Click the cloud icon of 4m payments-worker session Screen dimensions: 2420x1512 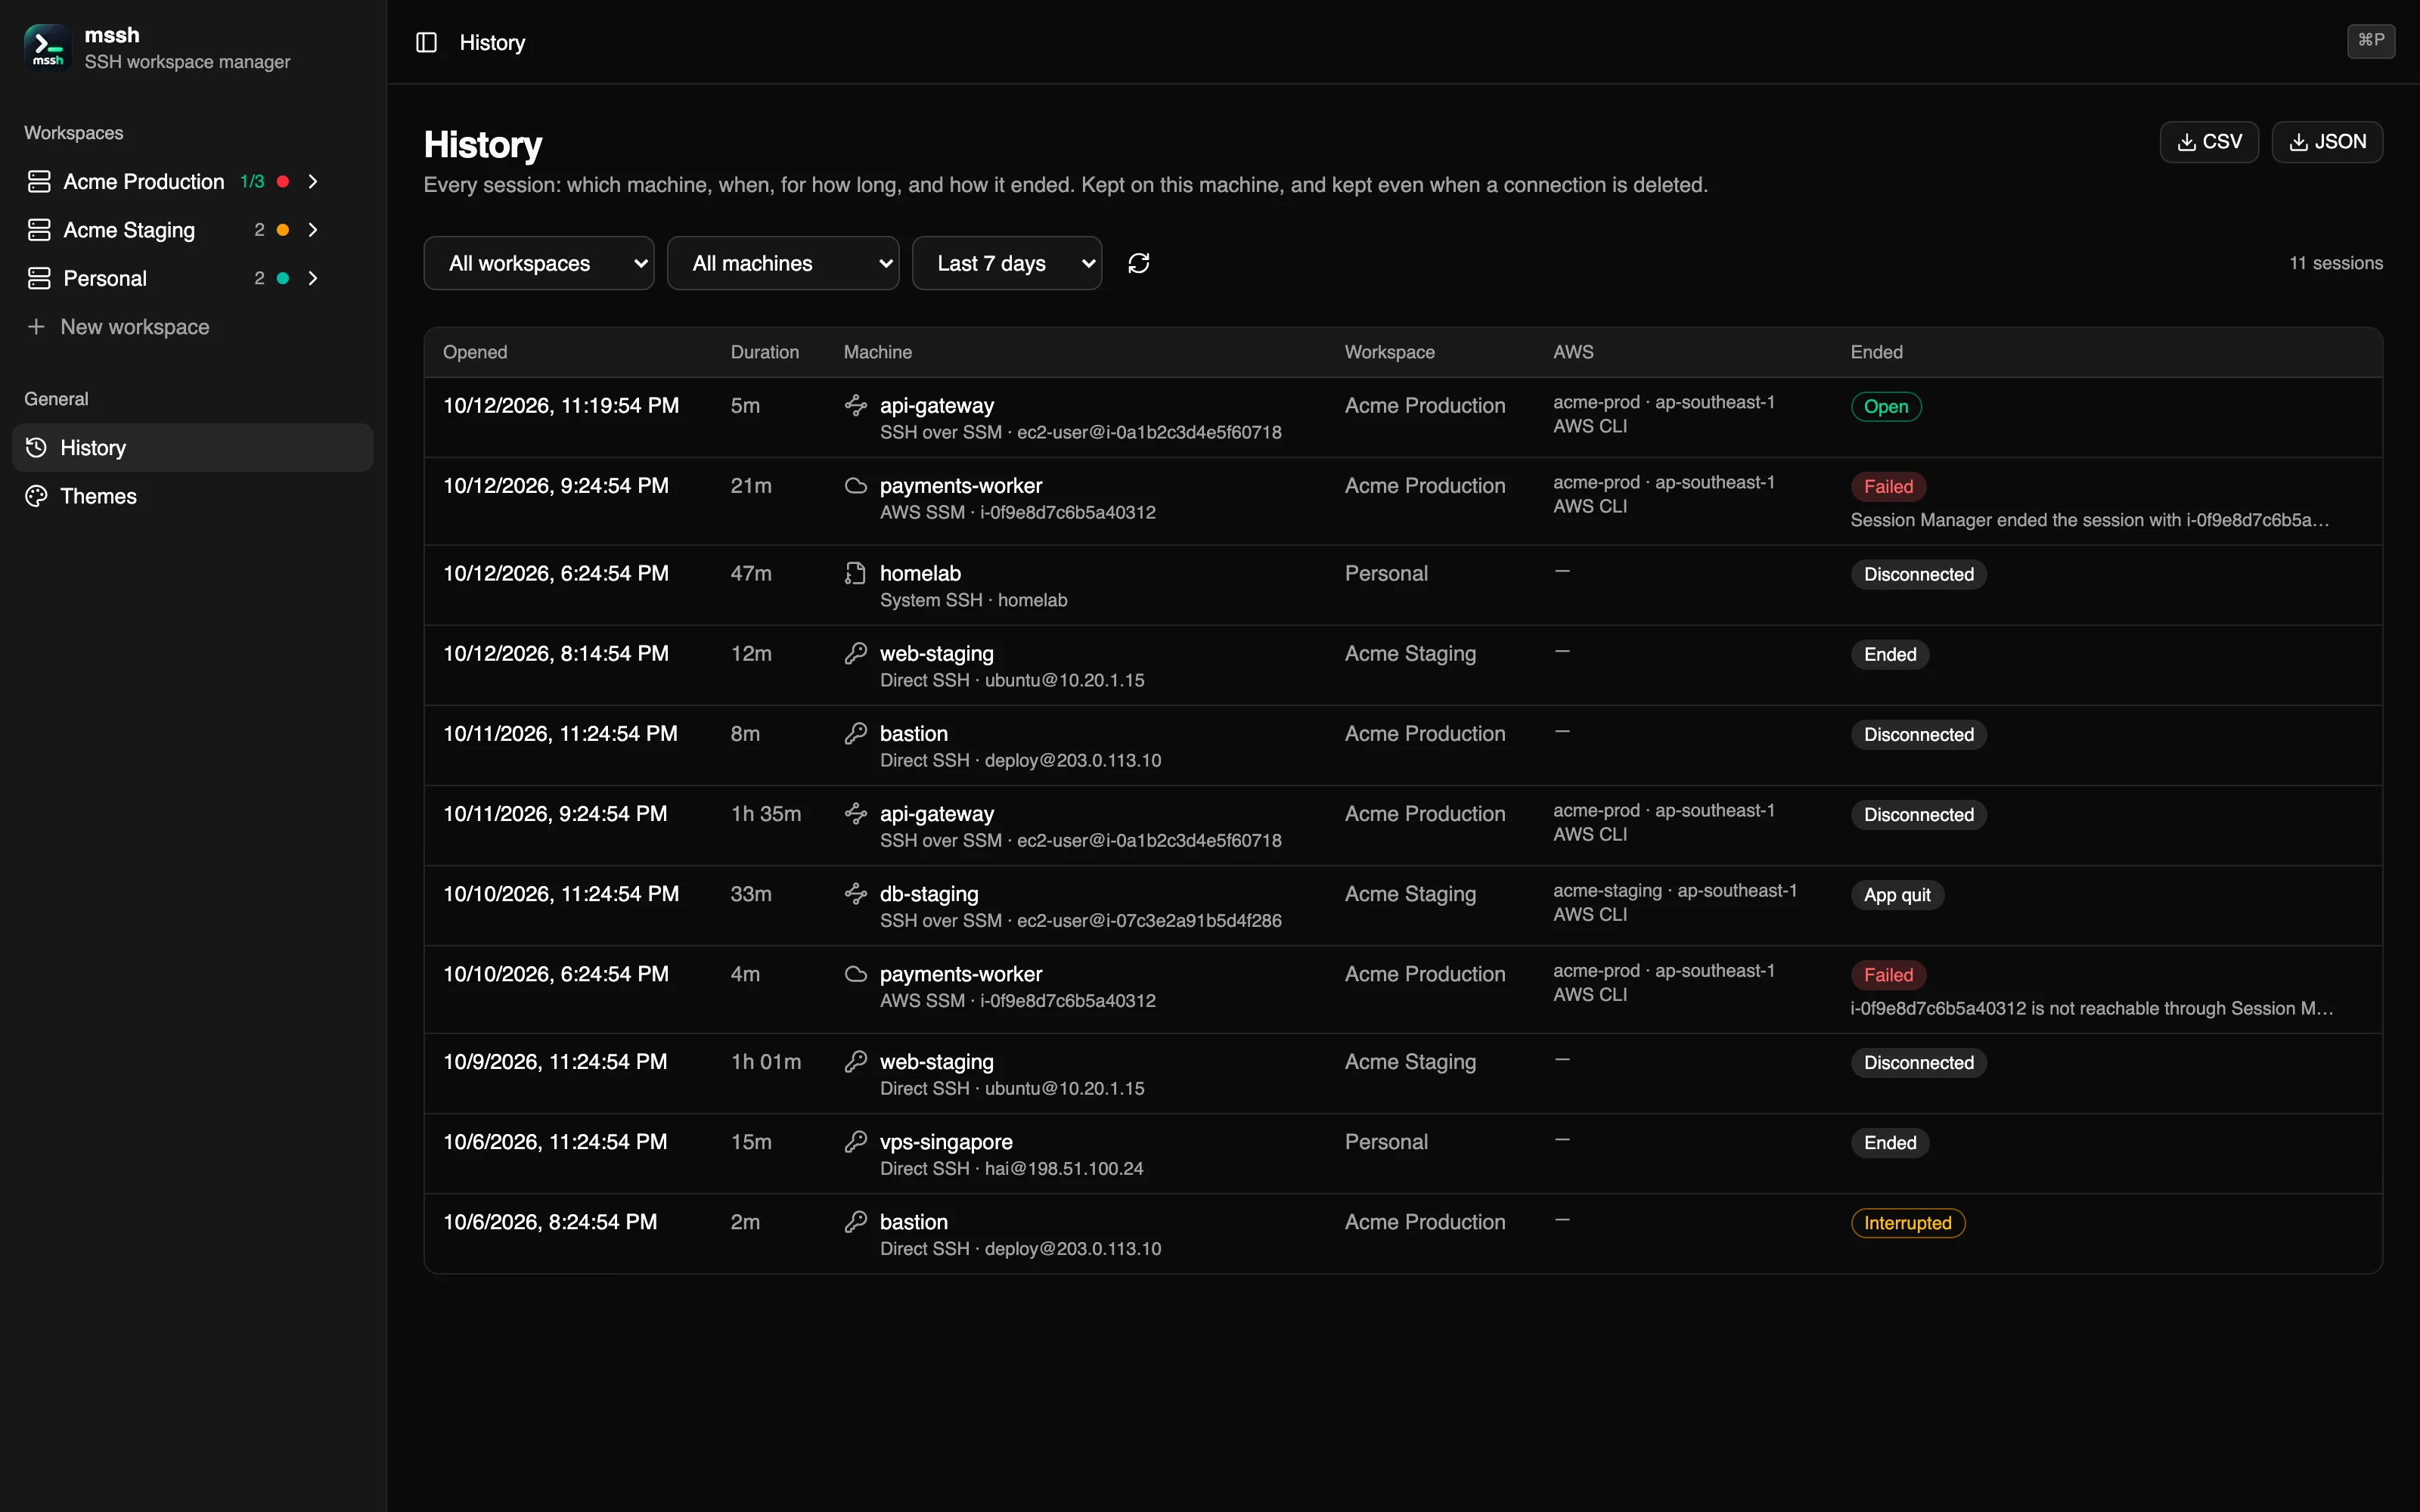tap(855, 973)
